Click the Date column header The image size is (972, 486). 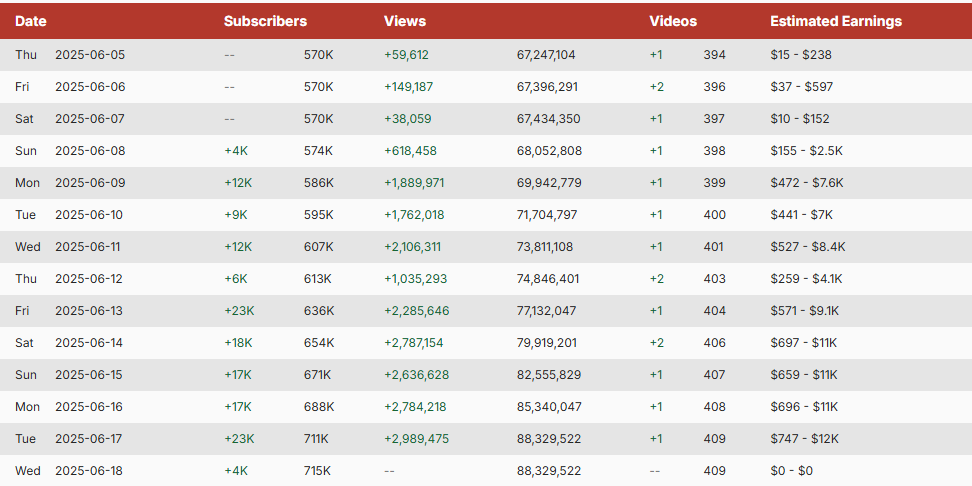coord(30,21)
